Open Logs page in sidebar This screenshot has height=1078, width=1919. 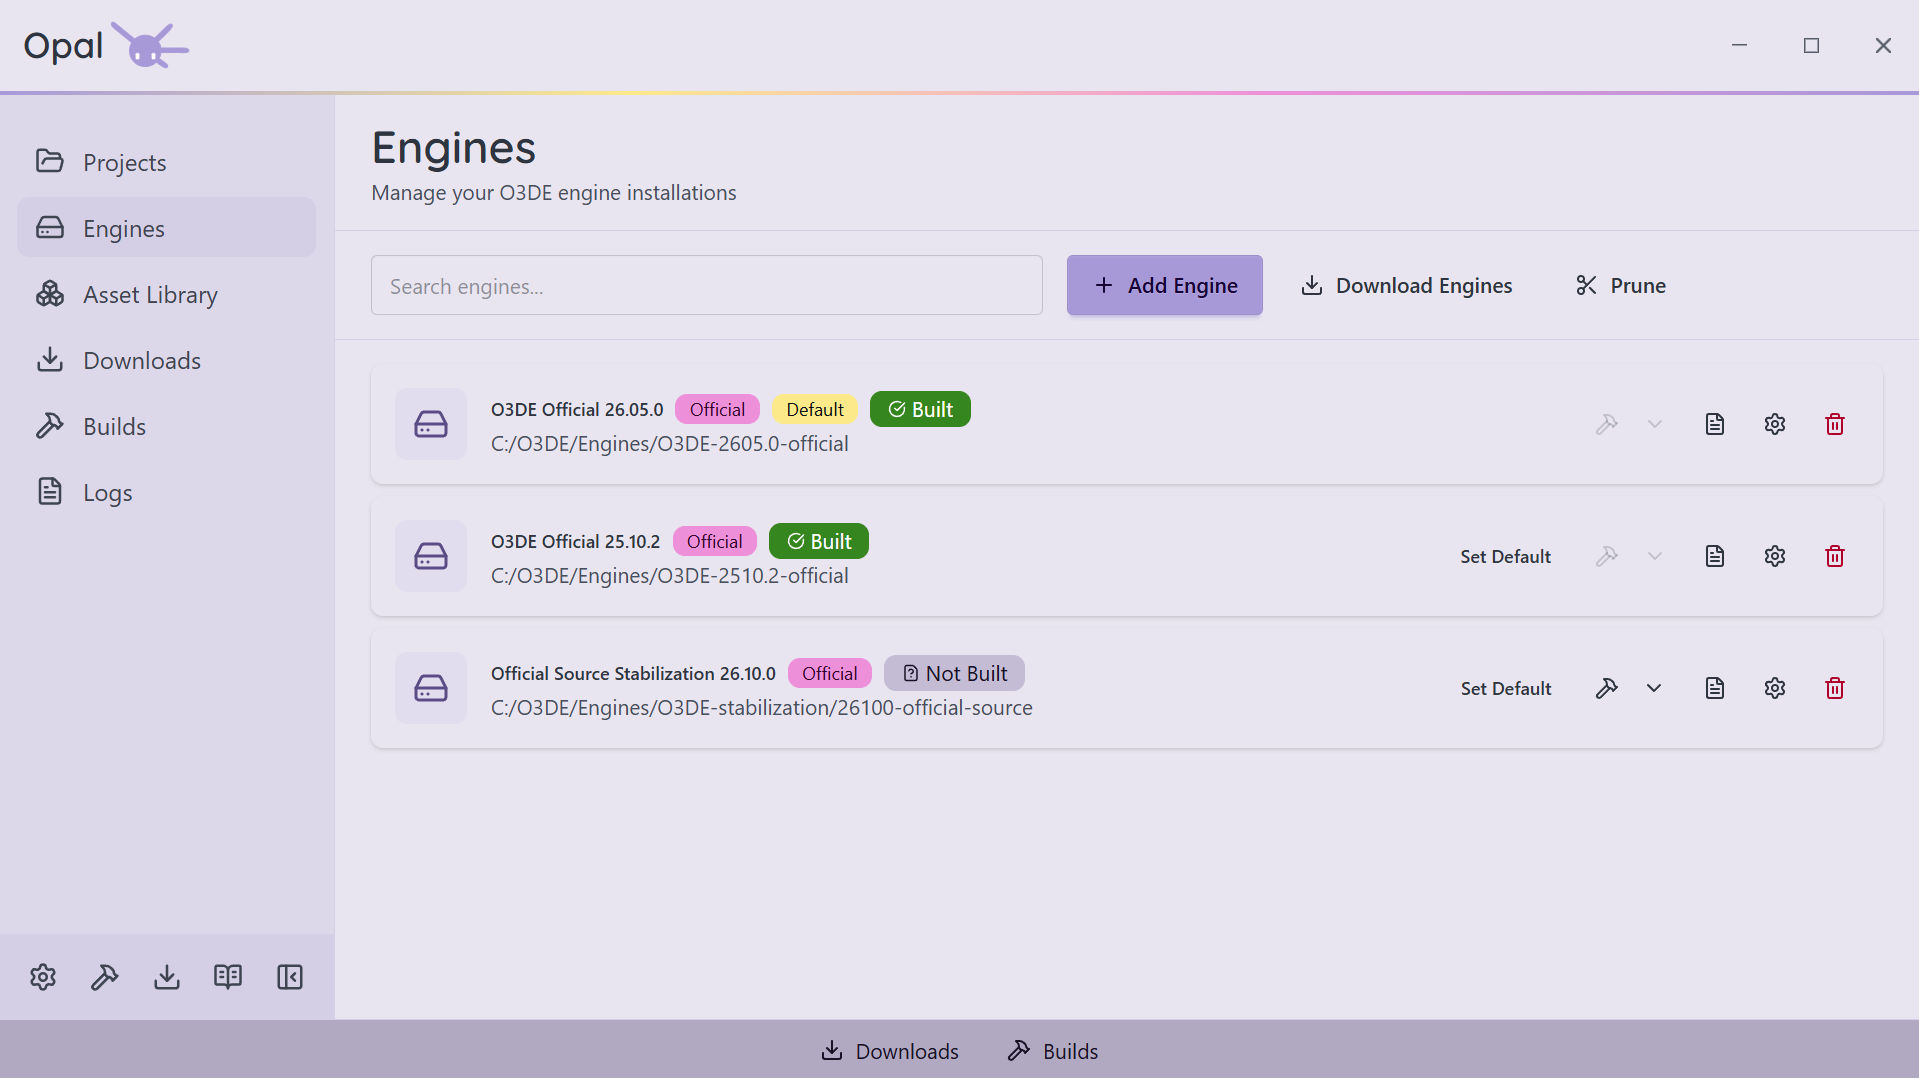tap(166, 492)
